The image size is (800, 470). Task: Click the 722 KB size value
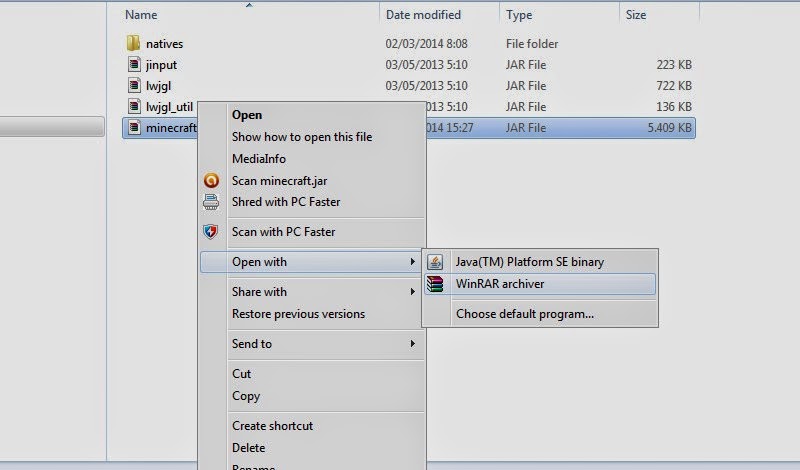(674, 86)
